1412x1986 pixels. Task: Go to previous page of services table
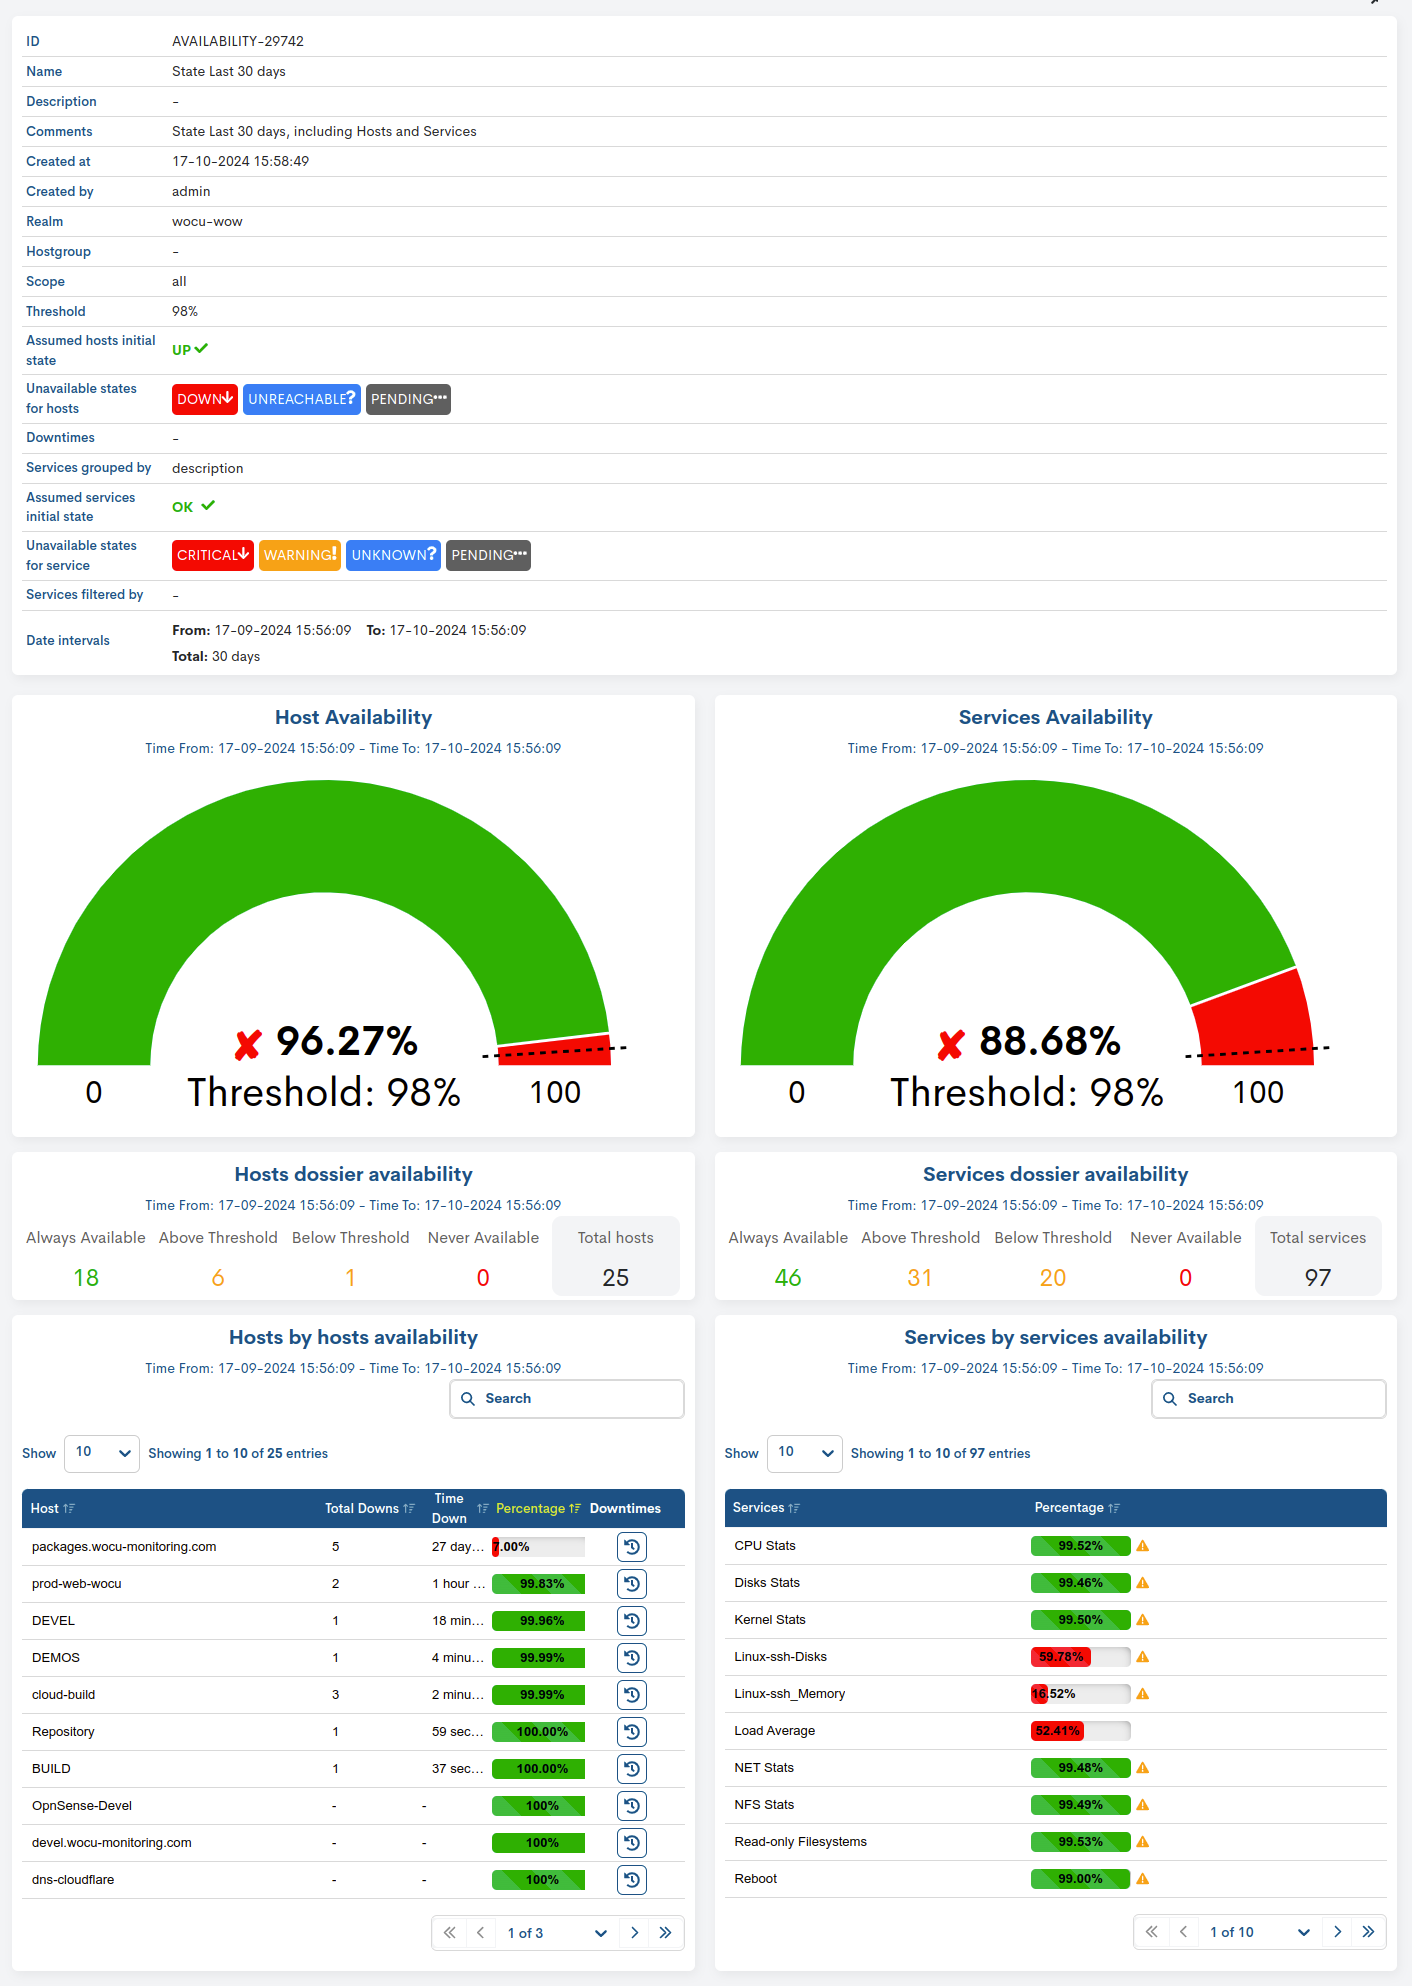click(1184, 1932)
